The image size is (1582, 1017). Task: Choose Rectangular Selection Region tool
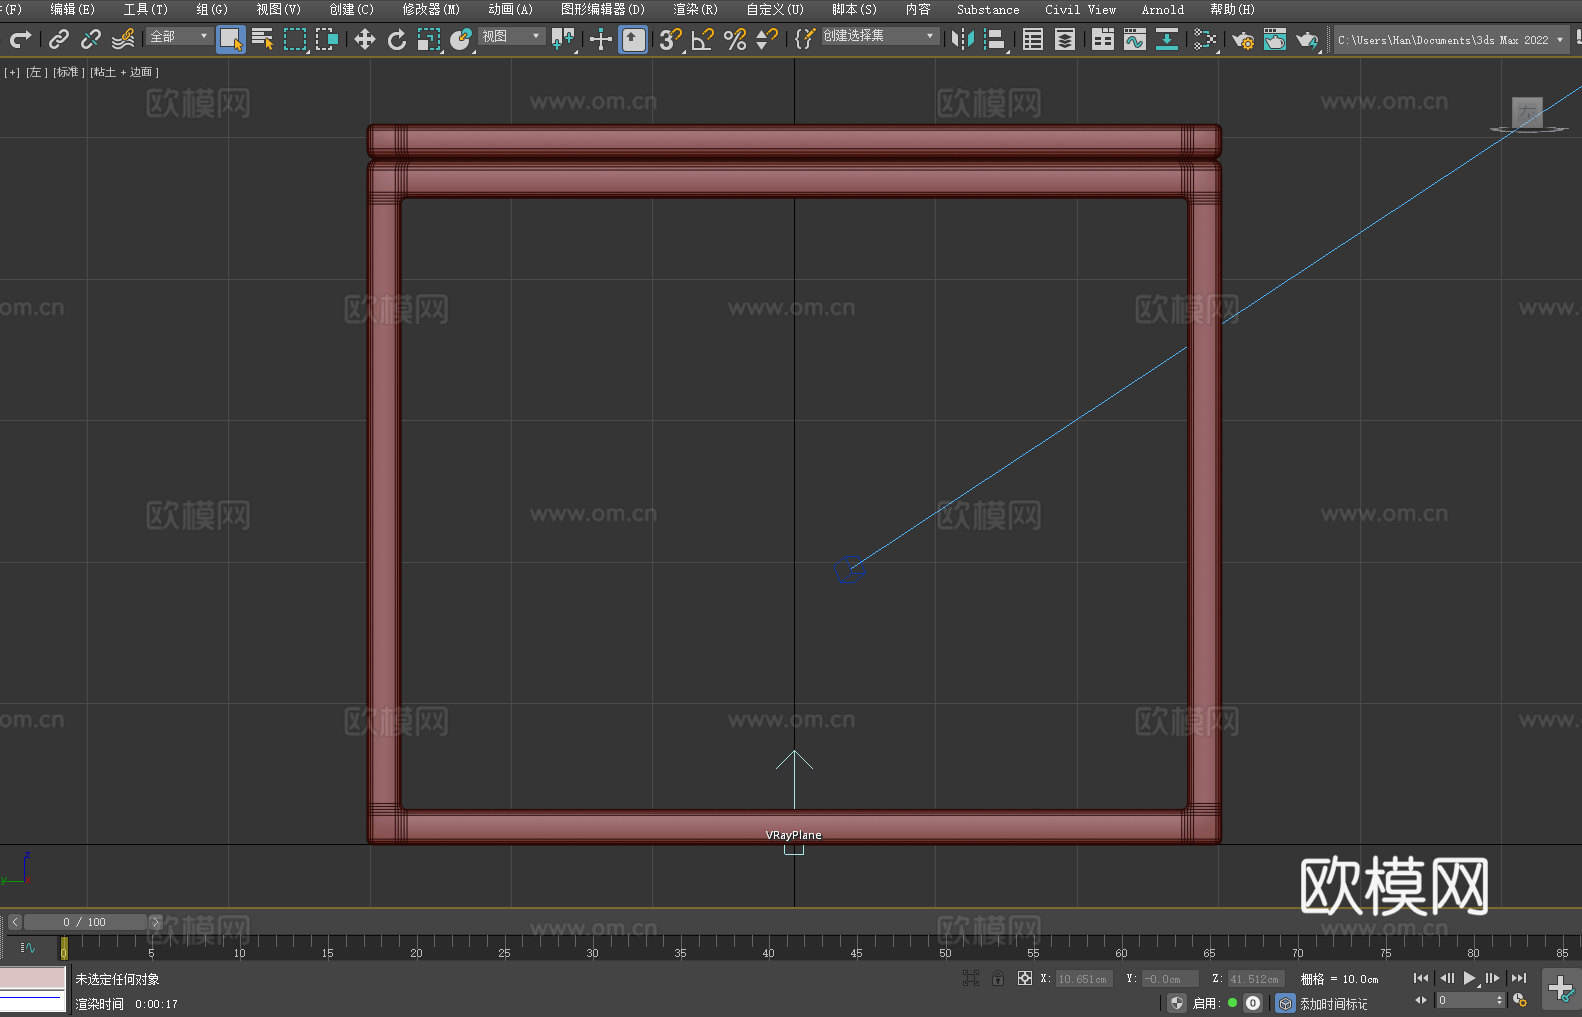pos(295,39)
